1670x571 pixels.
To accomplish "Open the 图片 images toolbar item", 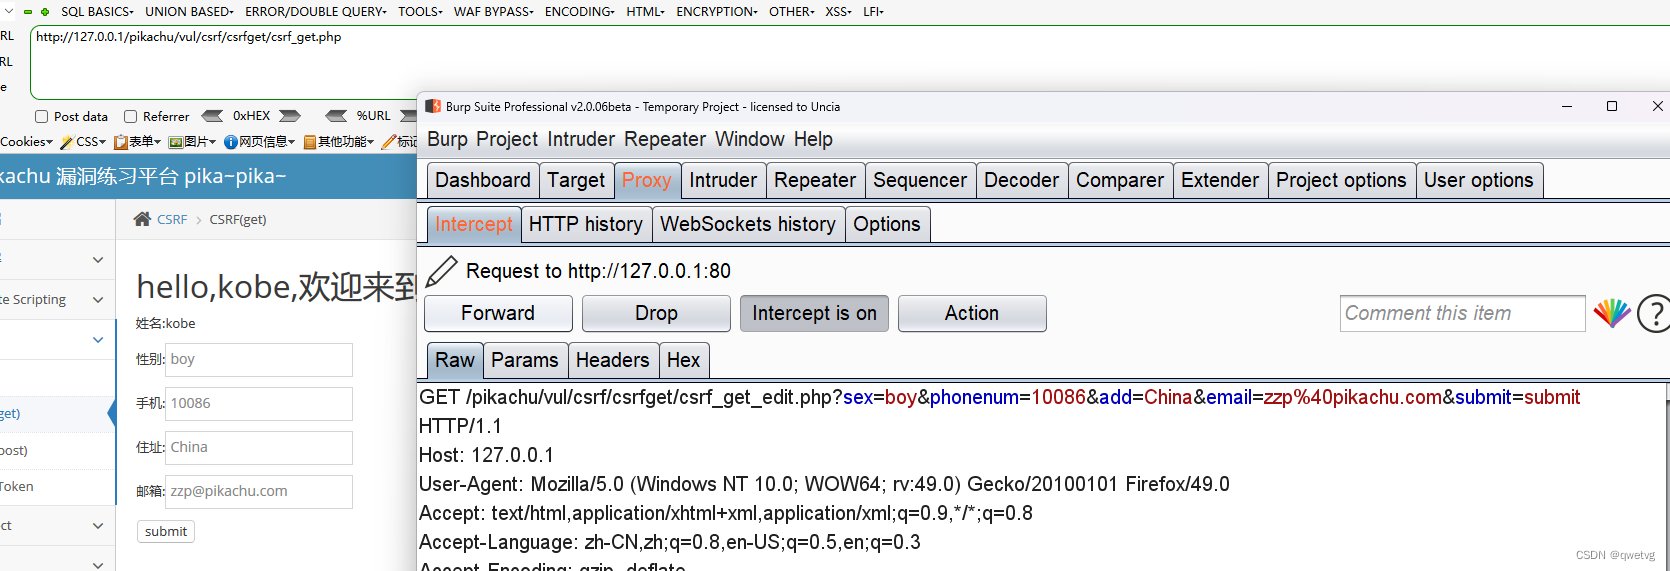I will tap(191, 142).
